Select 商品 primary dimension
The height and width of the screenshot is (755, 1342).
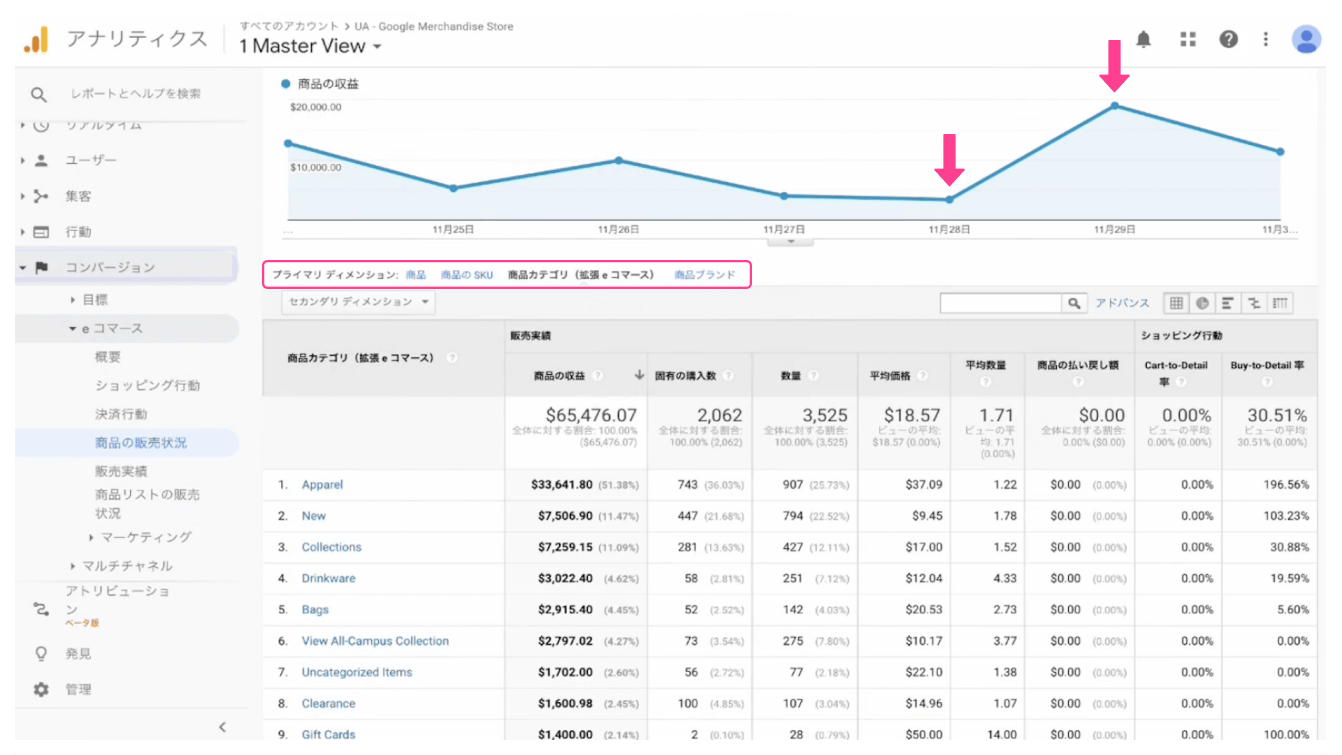(415, 275)
